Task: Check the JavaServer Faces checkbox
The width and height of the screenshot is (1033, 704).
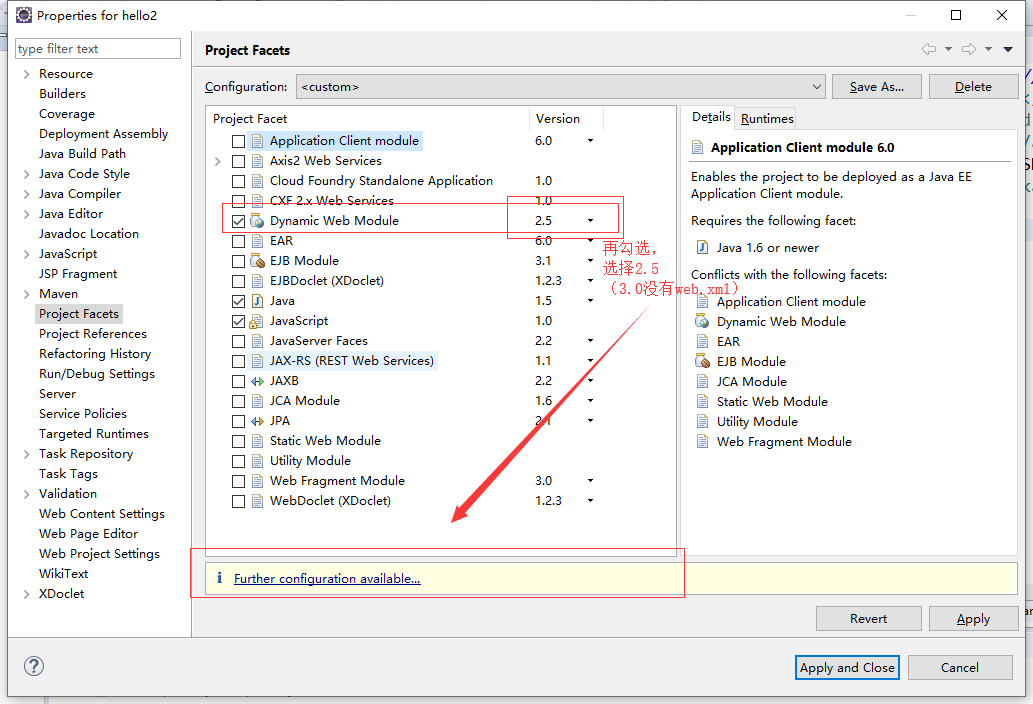Action: tap(238, 341)
